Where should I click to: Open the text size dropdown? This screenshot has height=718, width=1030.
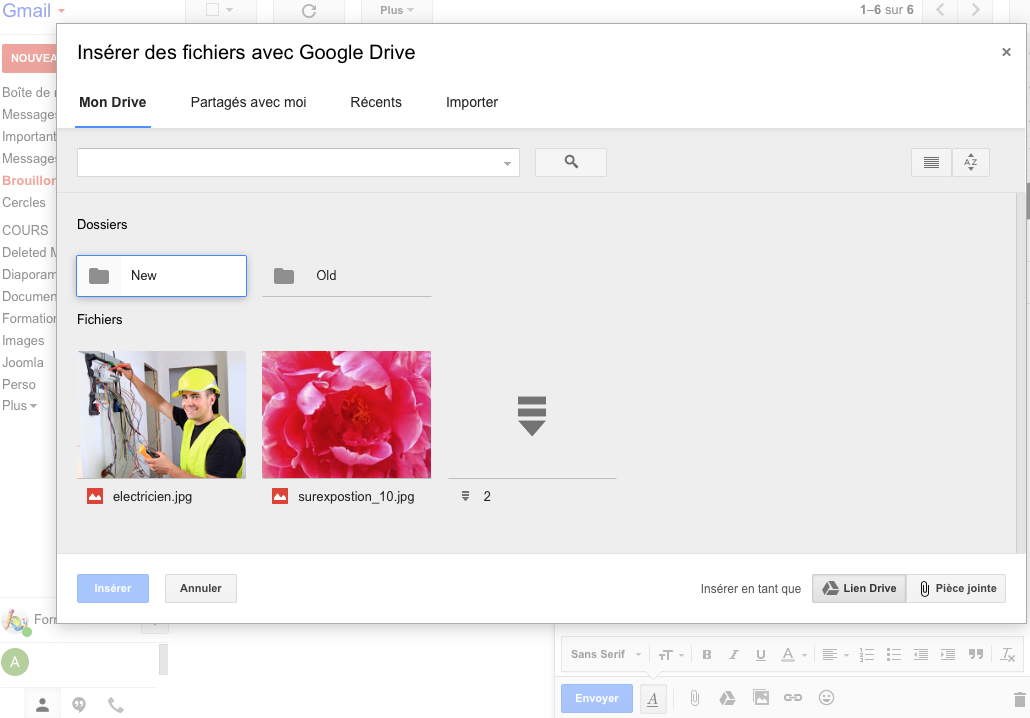coord(671,655)
